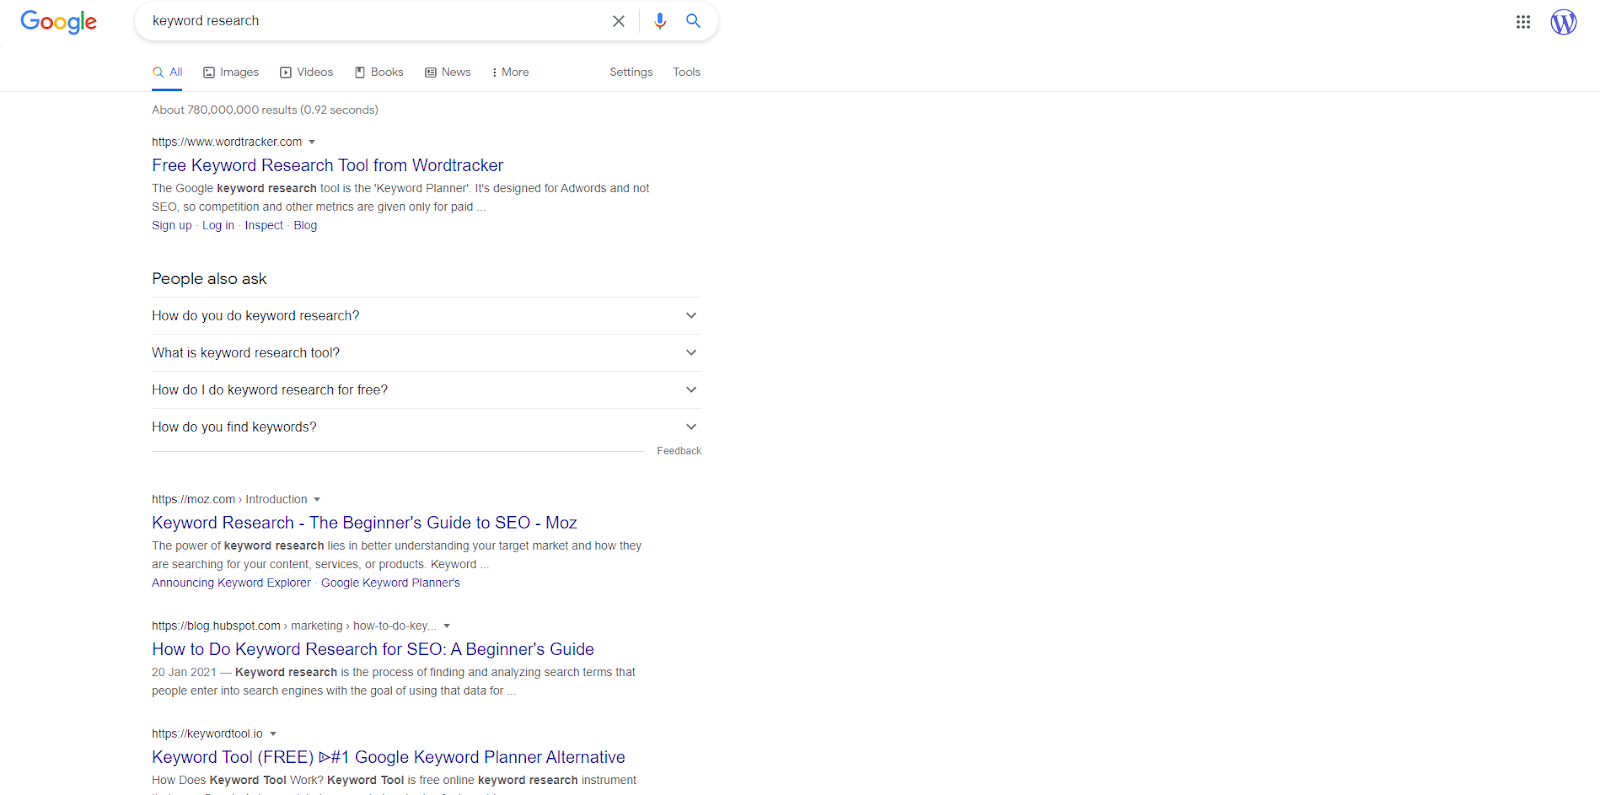Click the Feedback link below People also ask
This screenshot has width=1600, height=795.
[x=679, y=451]
